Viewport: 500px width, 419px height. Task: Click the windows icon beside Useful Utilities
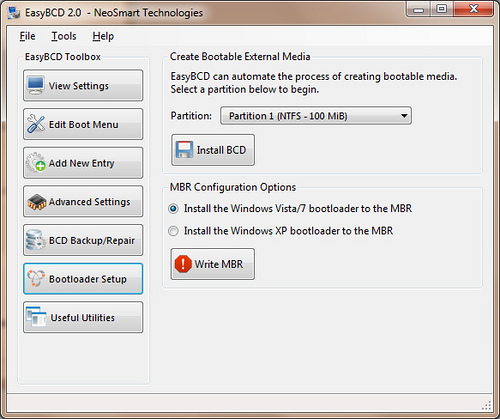[x=36, y=317]
